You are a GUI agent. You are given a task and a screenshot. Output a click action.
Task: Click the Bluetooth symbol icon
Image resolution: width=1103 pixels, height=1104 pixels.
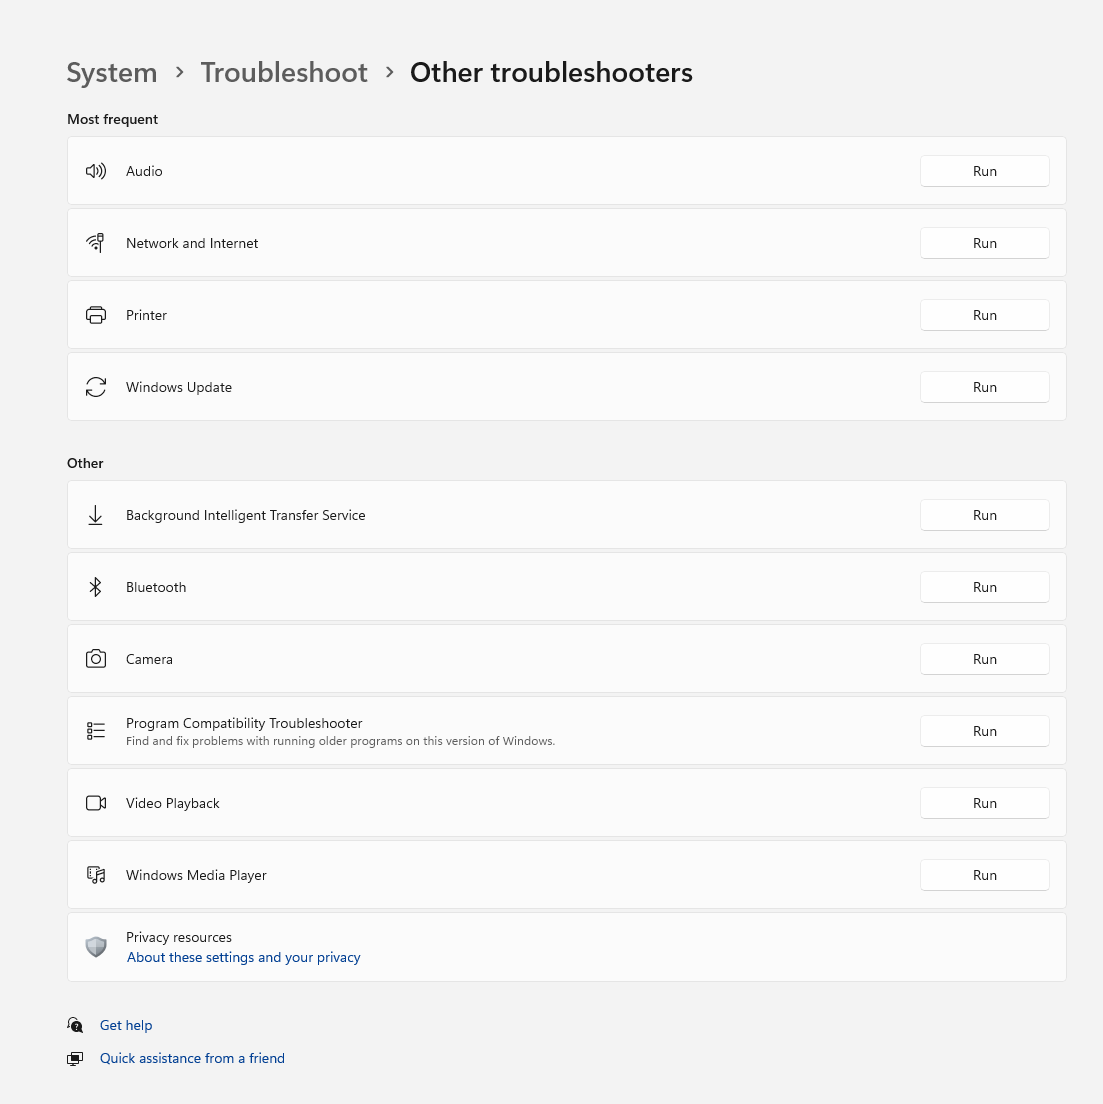[96, 587]
